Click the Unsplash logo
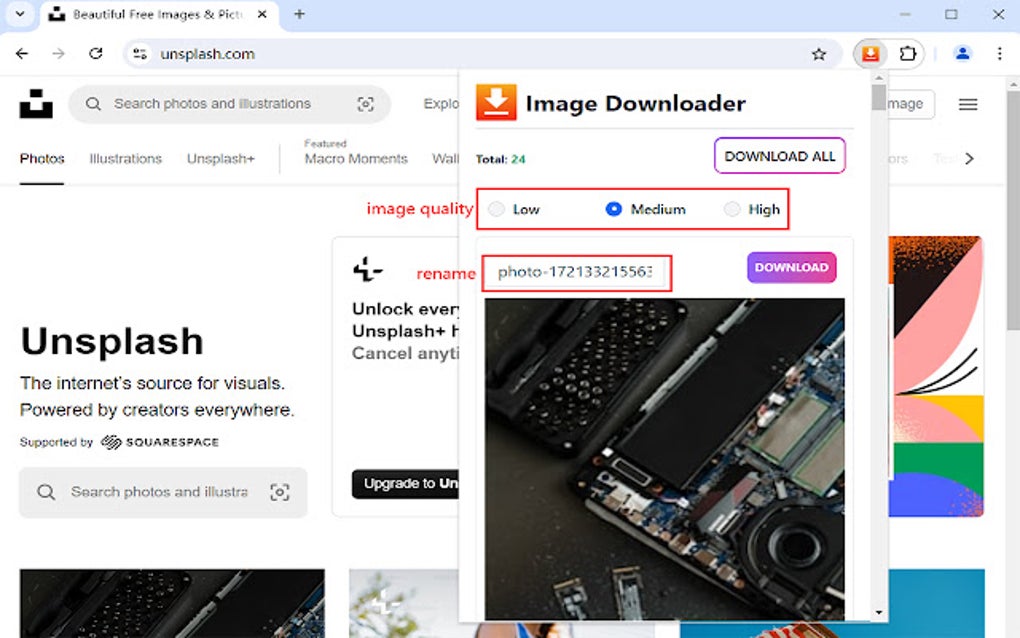 (36, 103)
